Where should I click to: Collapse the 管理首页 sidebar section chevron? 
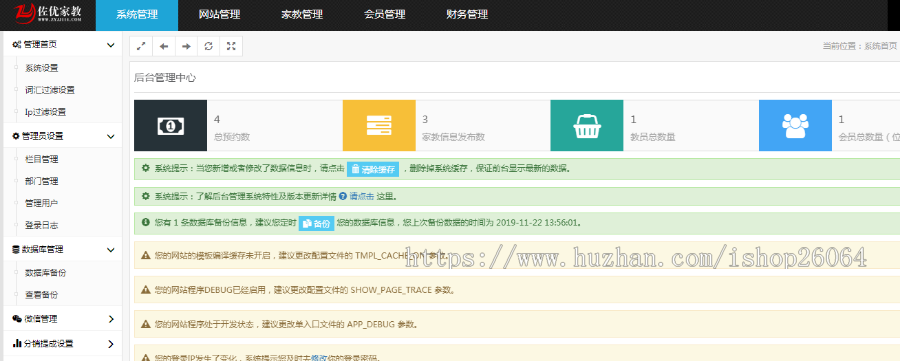coord(111,44)
